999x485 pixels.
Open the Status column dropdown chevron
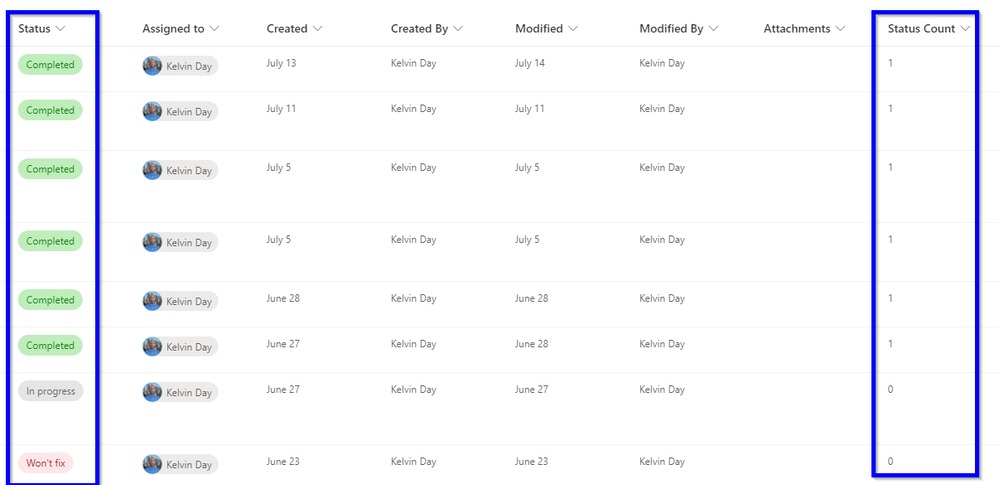61,29
